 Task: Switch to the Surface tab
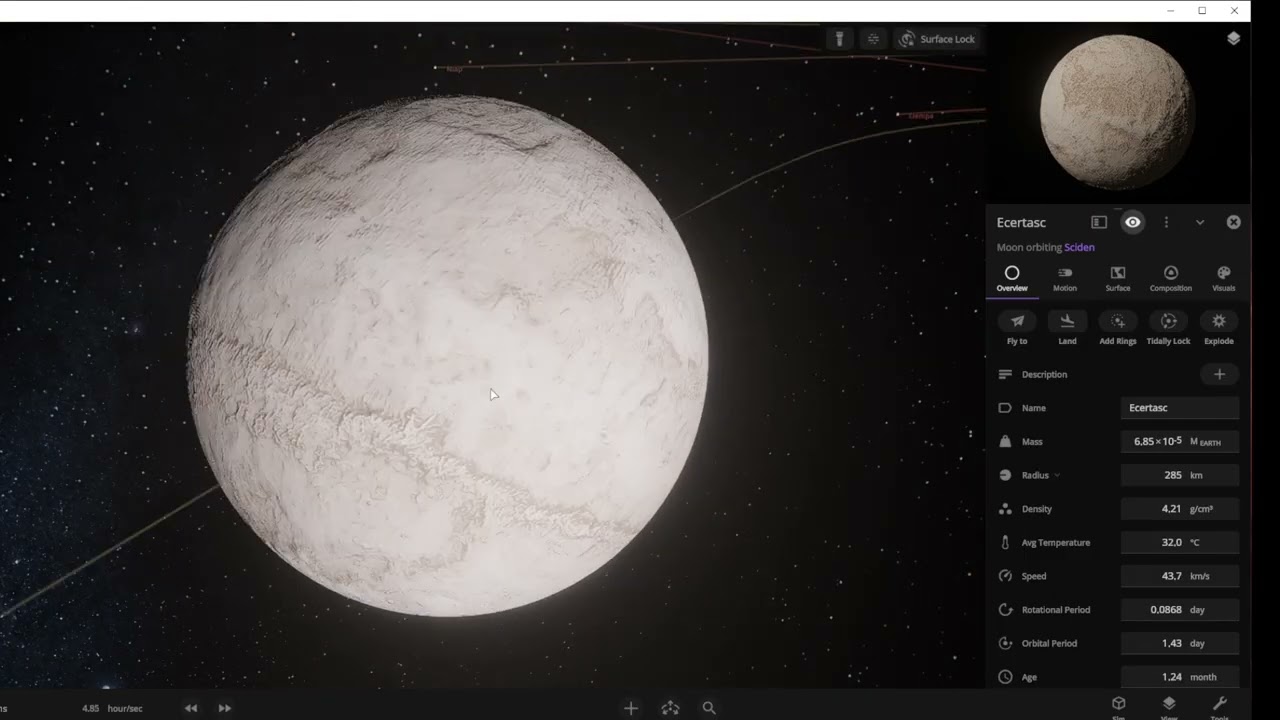[1118, 278]
